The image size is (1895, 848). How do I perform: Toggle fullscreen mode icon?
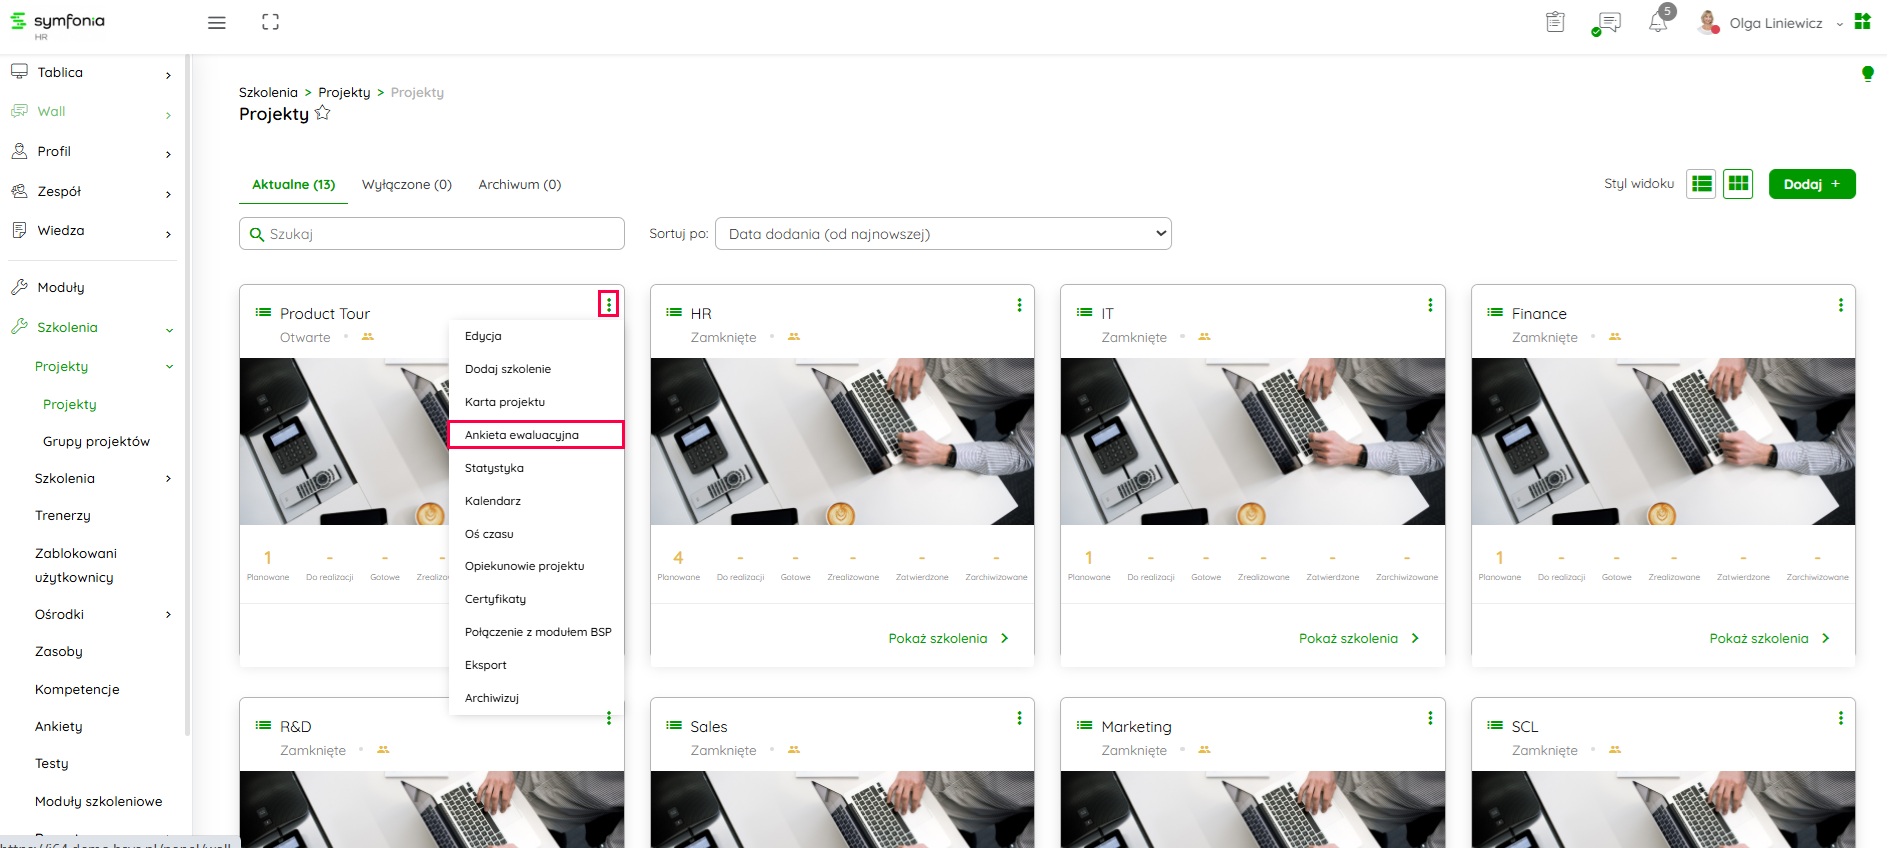click(270, 22)
